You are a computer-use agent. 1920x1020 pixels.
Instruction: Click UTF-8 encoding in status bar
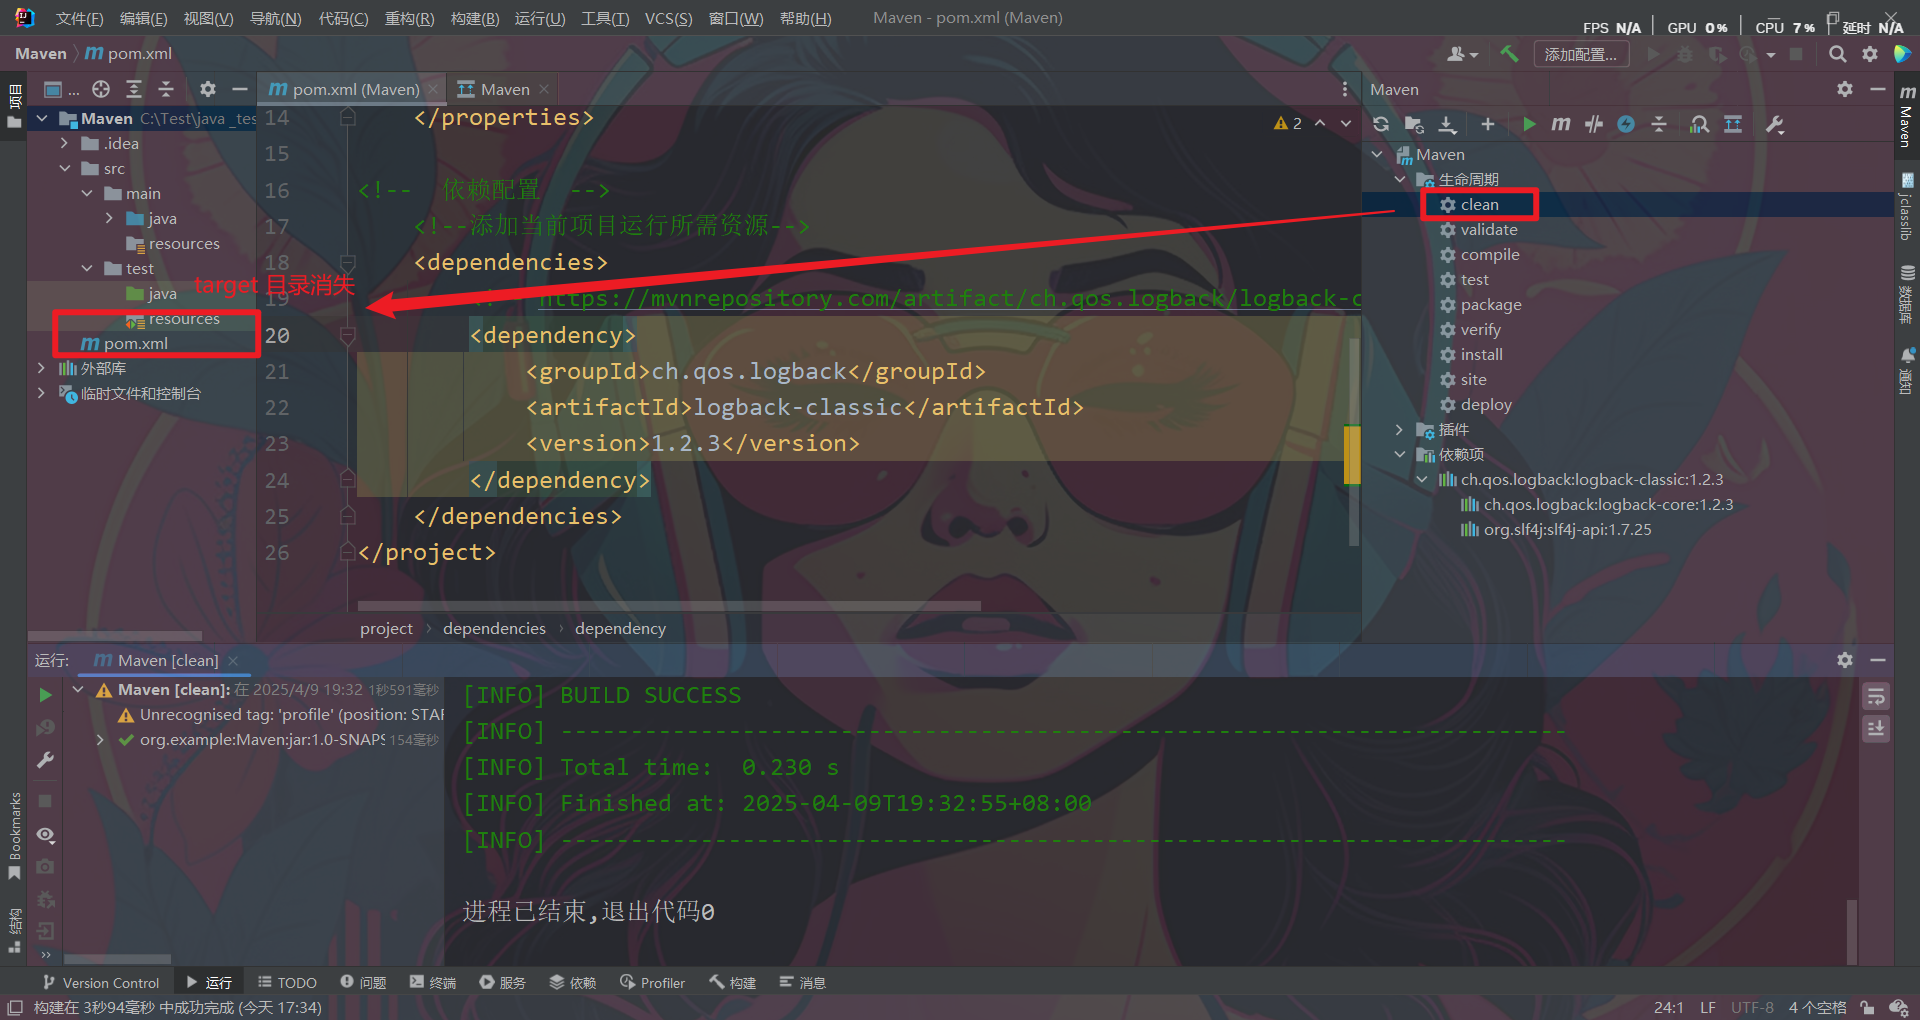[1752, 1007]
